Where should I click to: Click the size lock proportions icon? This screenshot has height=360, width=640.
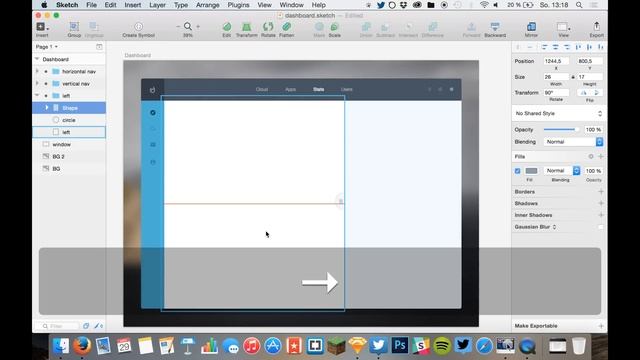tap(573, 77)
